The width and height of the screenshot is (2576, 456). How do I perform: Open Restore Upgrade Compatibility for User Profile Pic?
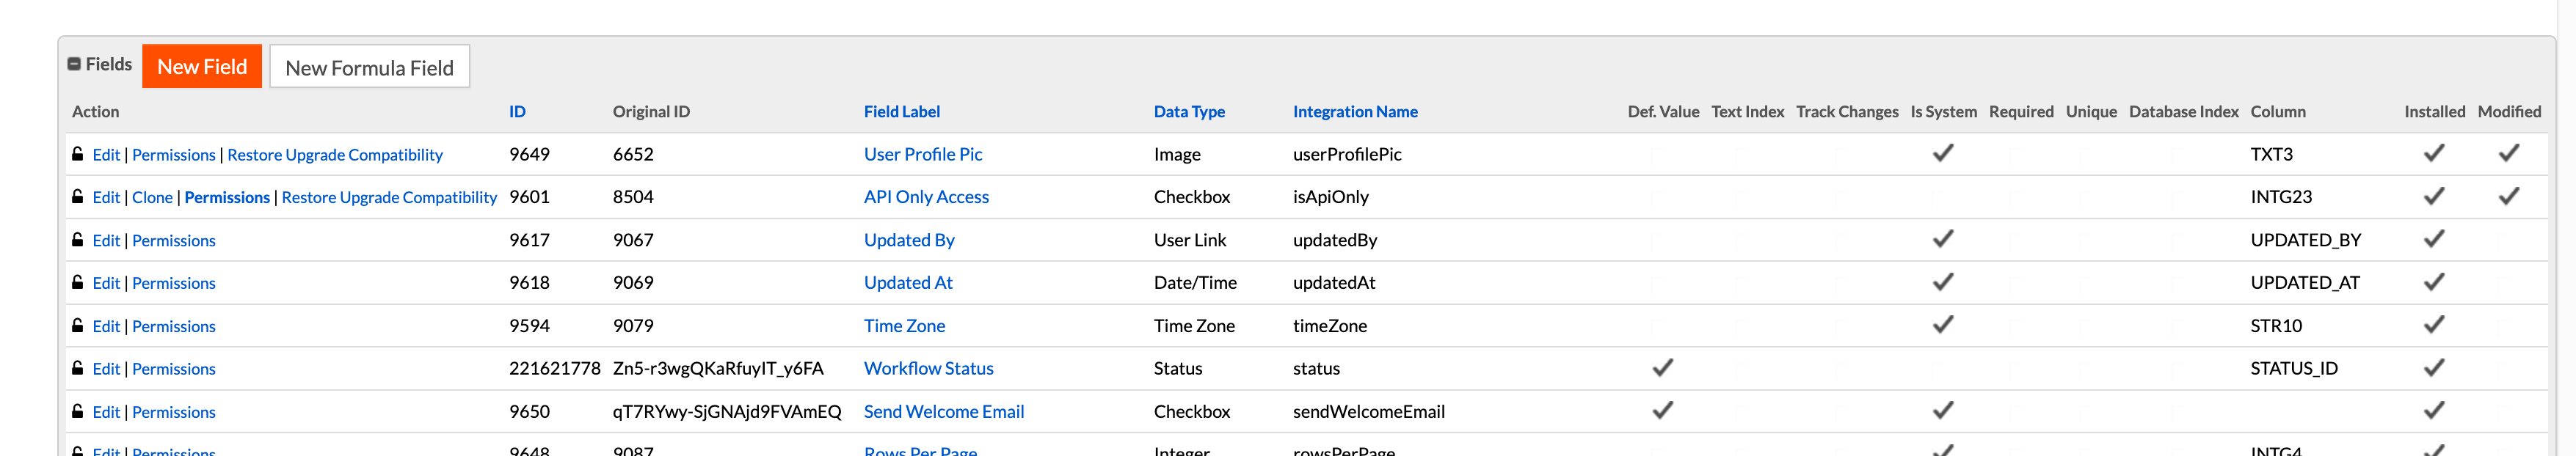(335, 155)
